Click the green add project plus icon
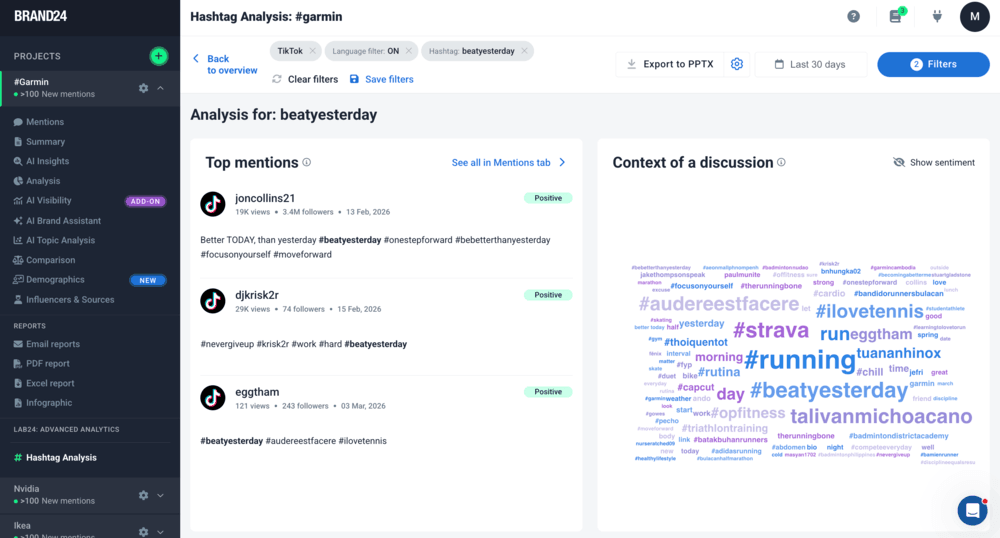 tap(158, 56)
